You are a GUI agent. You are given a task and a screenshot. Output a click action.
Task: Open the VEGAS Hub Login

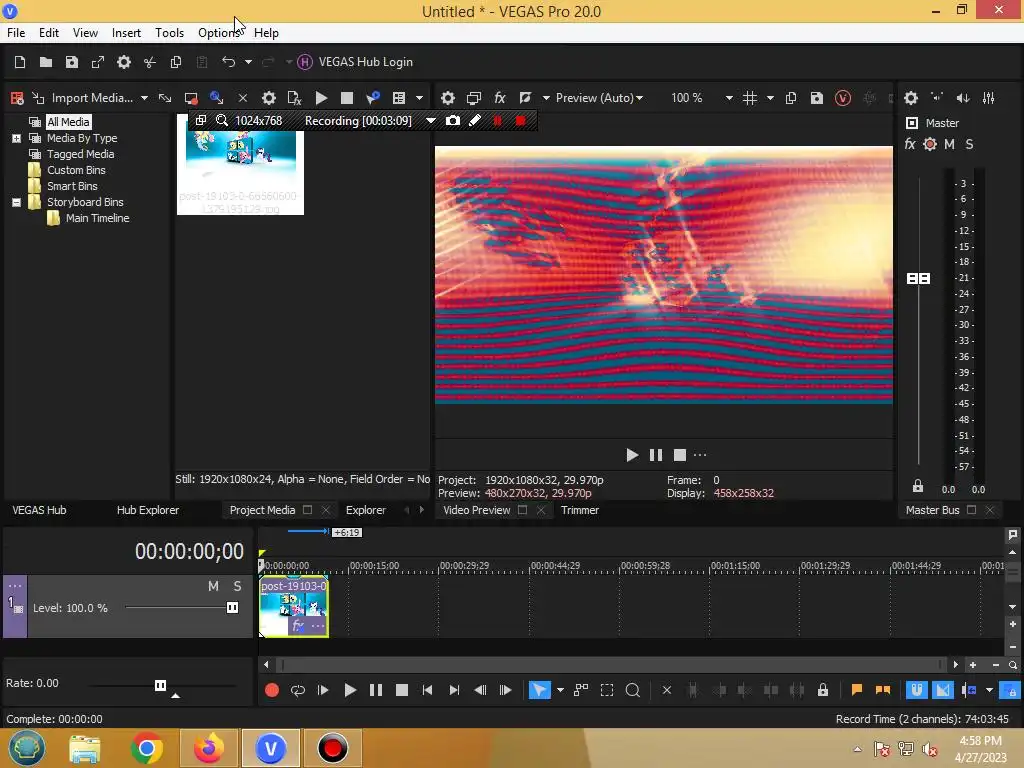356,62
